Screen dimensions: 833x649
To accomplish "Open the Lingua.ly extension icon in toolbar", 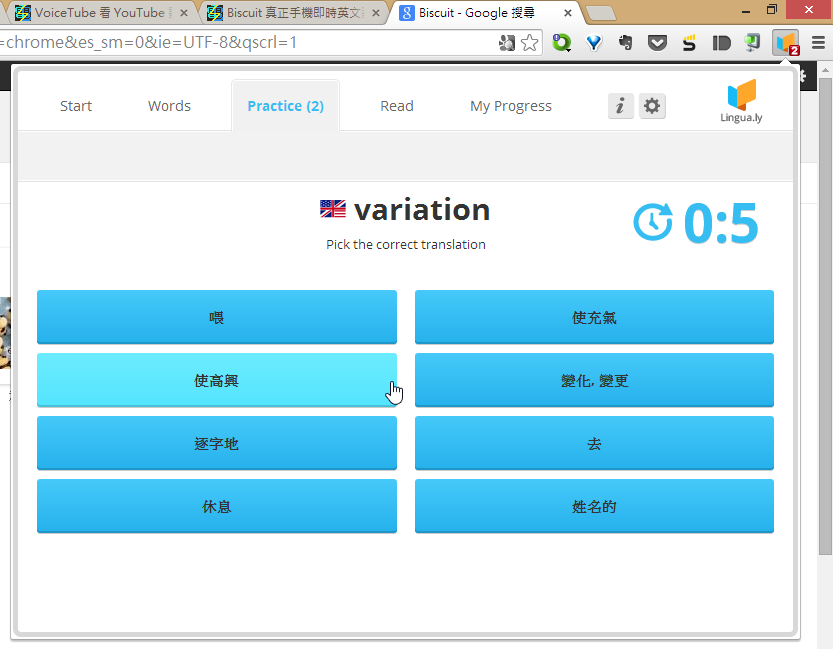I will pyautogui.click(x=786, y=43).
